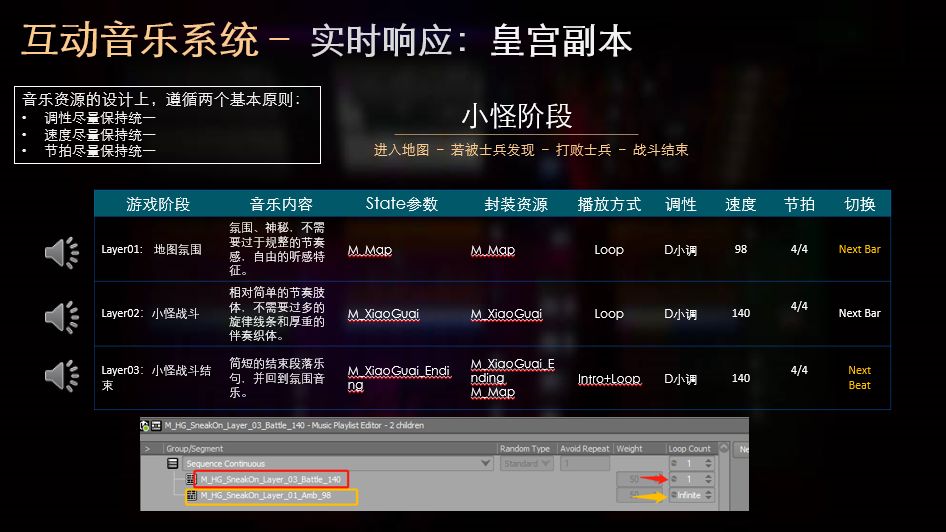Screen dimensions: 946x532
Task: Click the M_XiaoGuai_Ending State parameter
Action: pyautogui.click(x=398, y=378)
